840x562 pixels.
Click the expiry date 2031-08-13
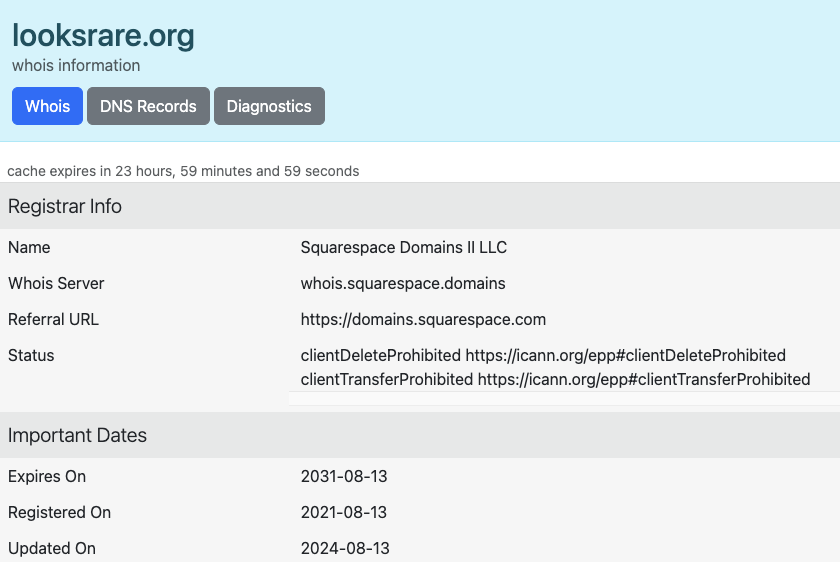click(344, 476)
